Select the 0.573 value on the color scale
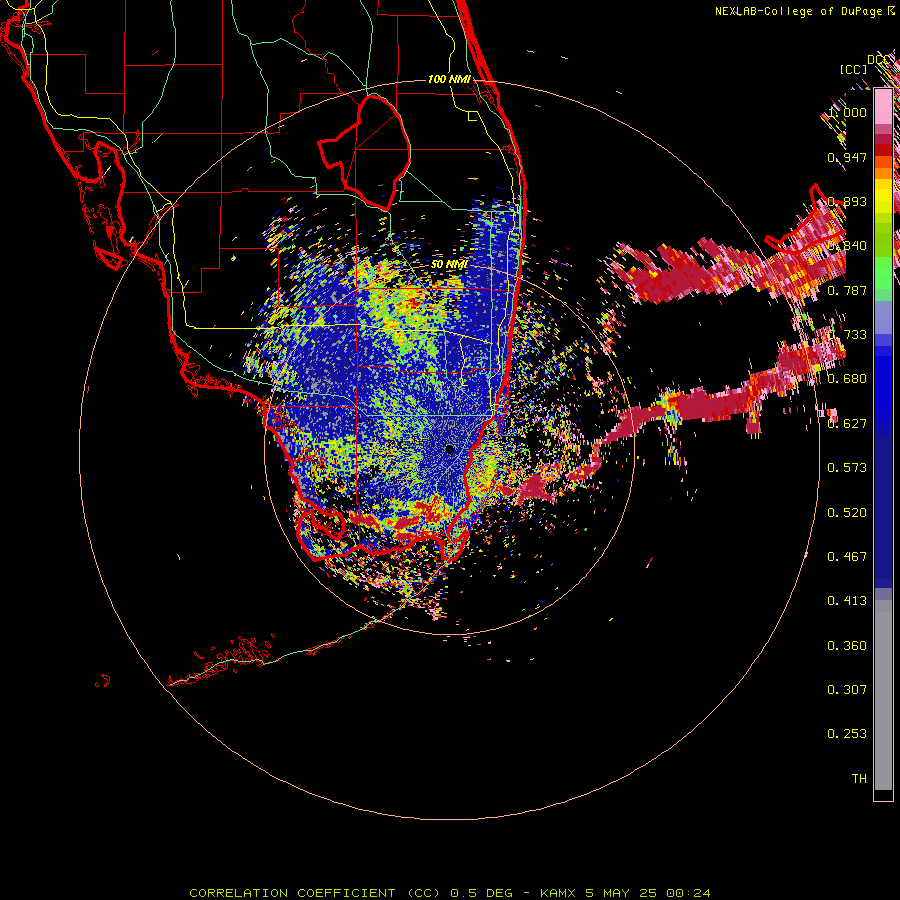The image size is (900, 900). click(x=847, y=468)
